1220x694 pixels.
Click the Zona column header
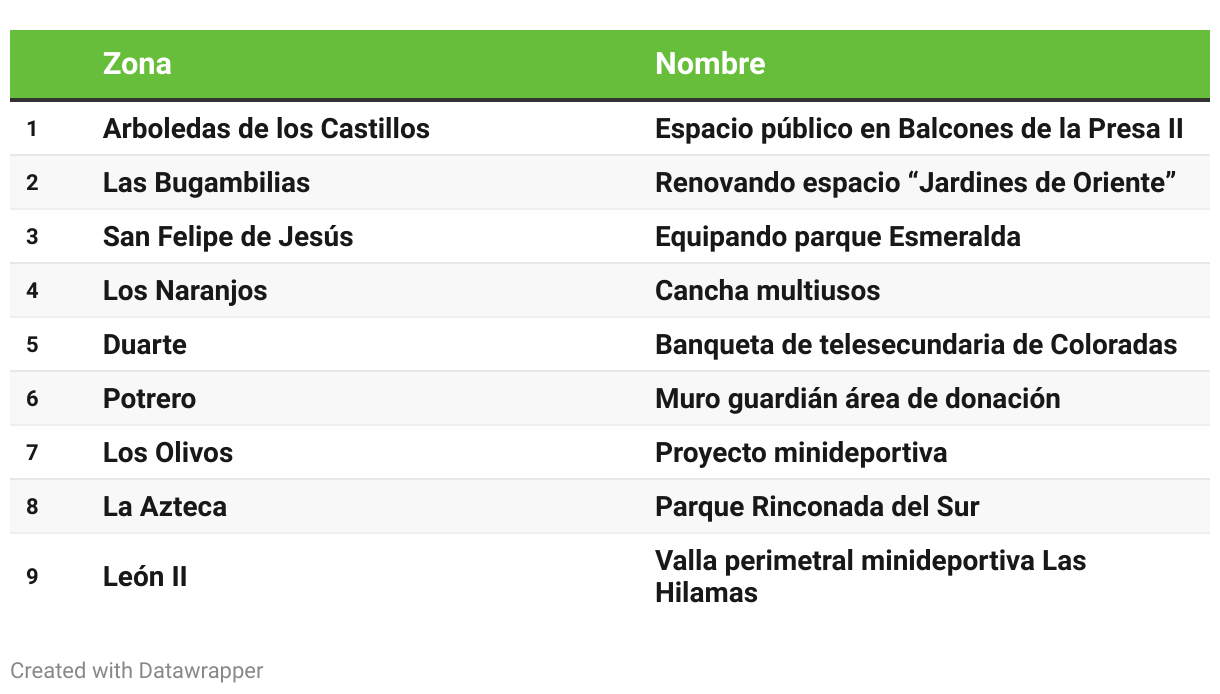pyautogui.click(x=137, y=64)
